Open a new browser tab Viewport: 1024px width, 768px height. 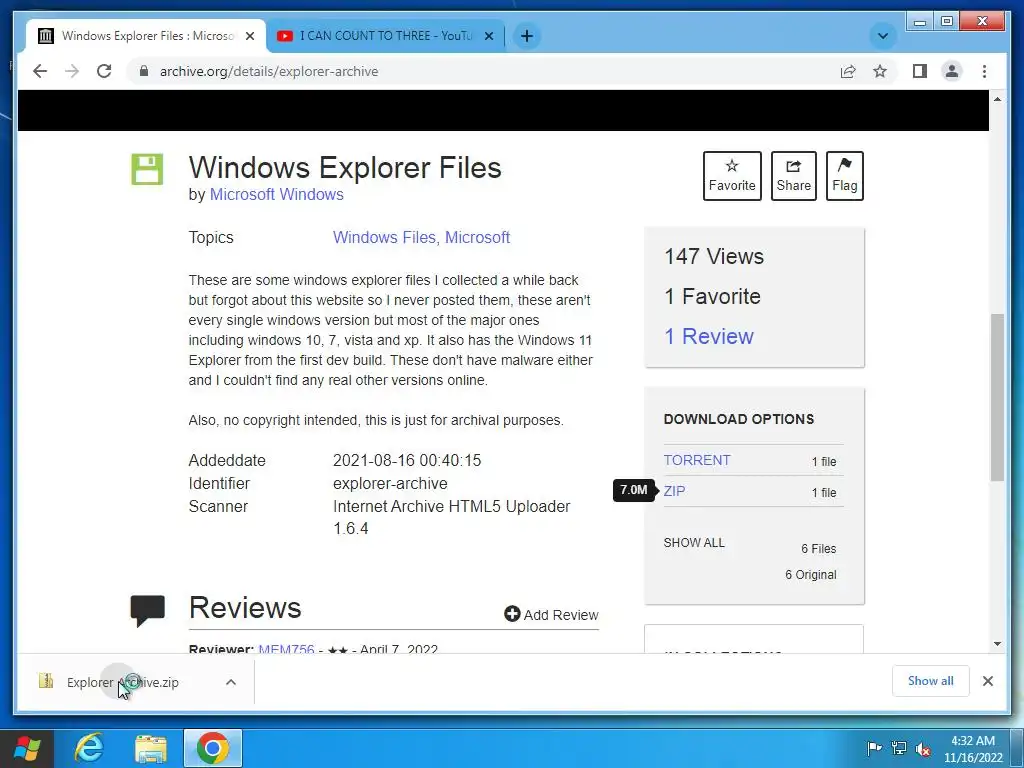point(527,36)
